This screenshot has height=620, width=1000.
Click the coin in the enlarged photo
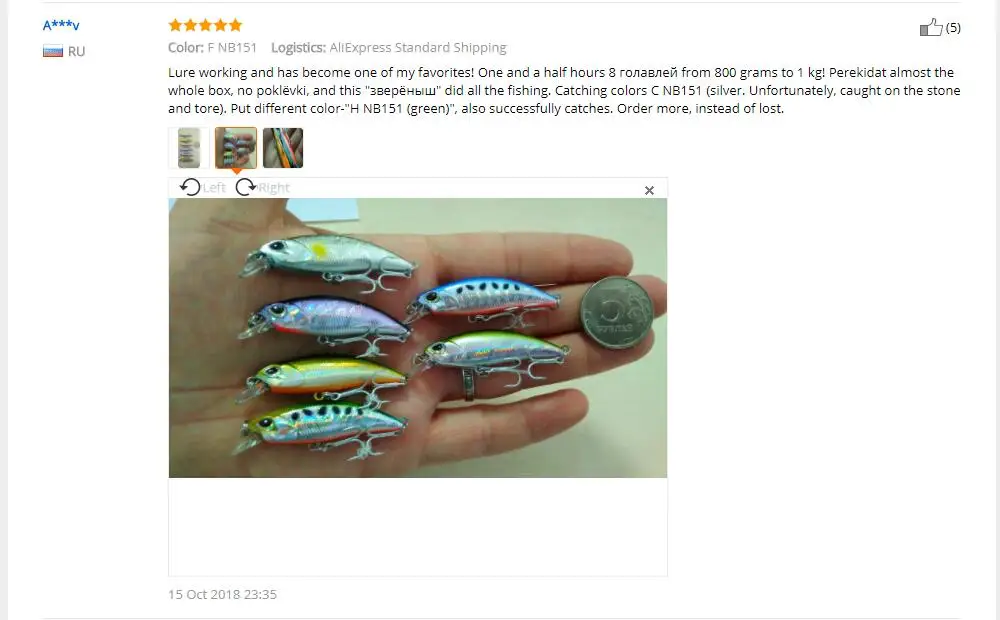click(x=617, y=313)
